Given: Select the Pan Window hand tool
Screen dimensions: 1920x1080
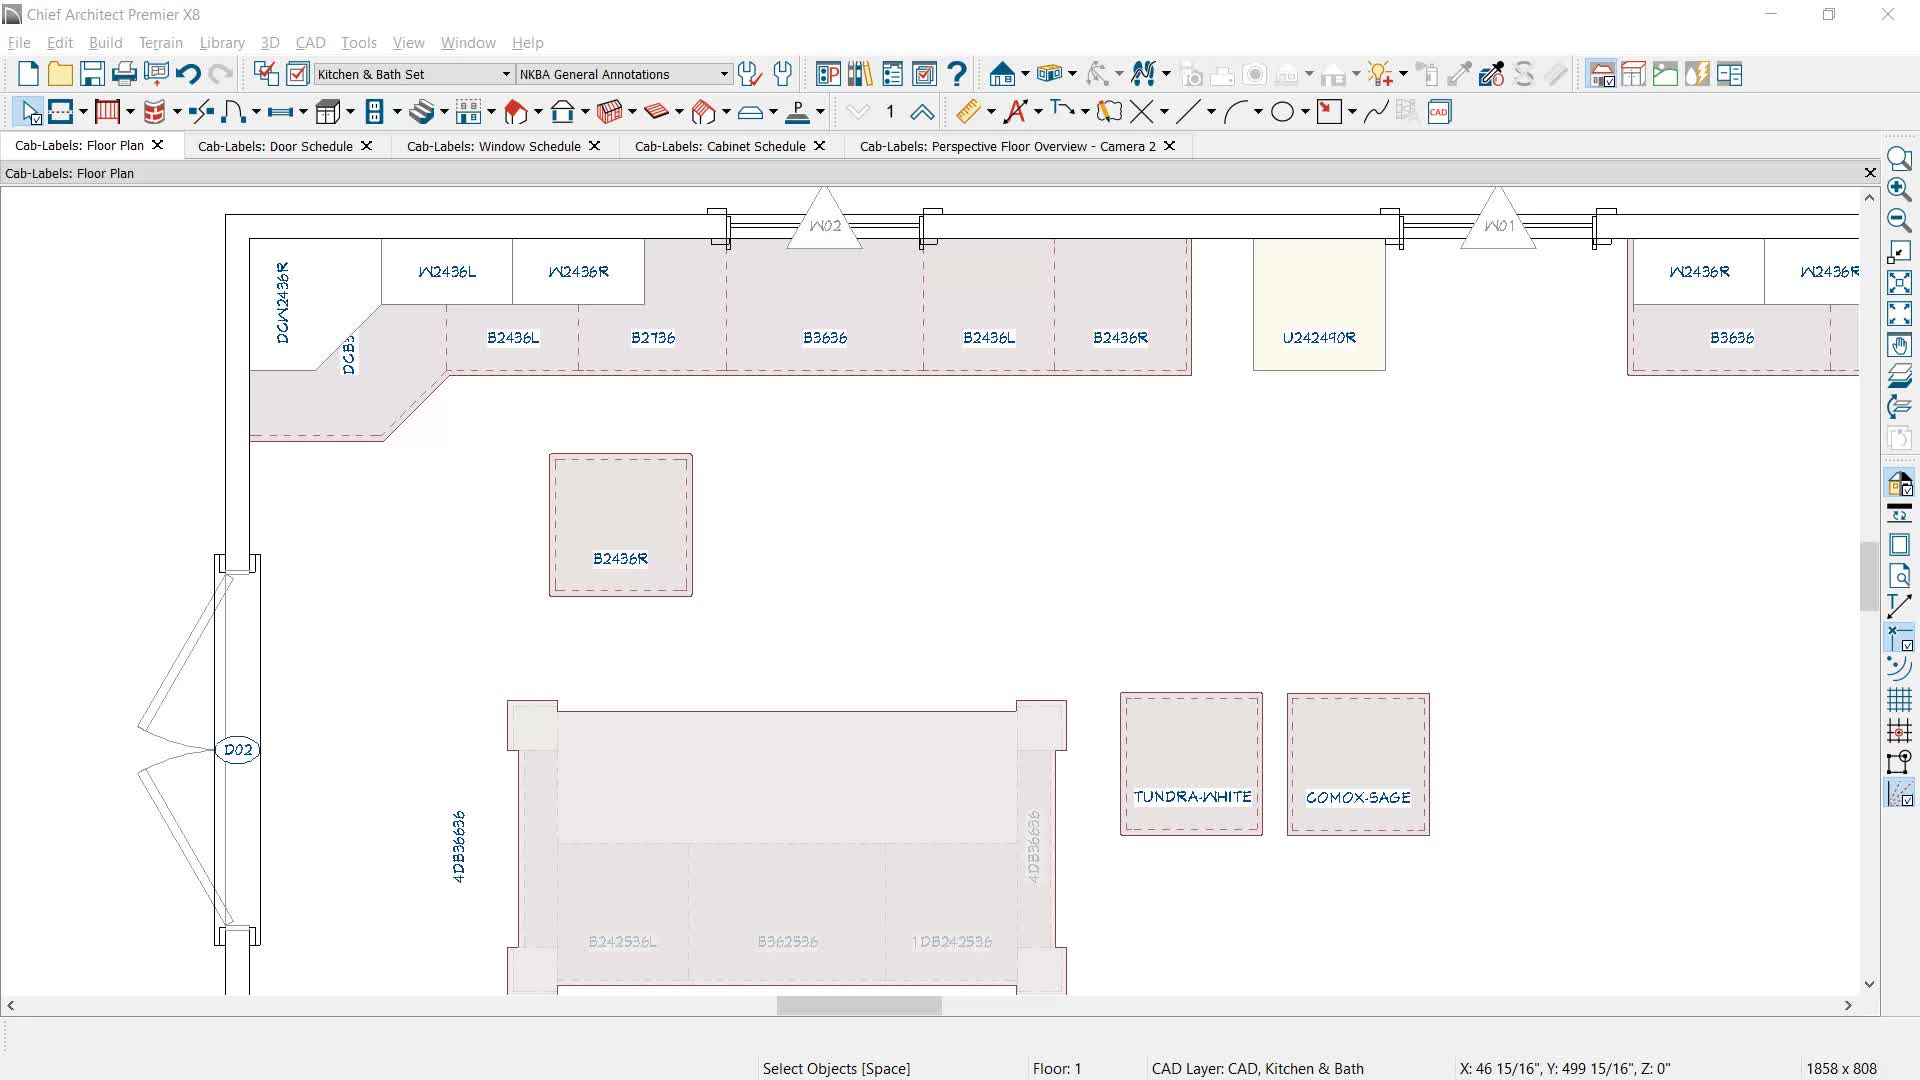Looking at the screenshot, I should click(x=1899, y=346).
